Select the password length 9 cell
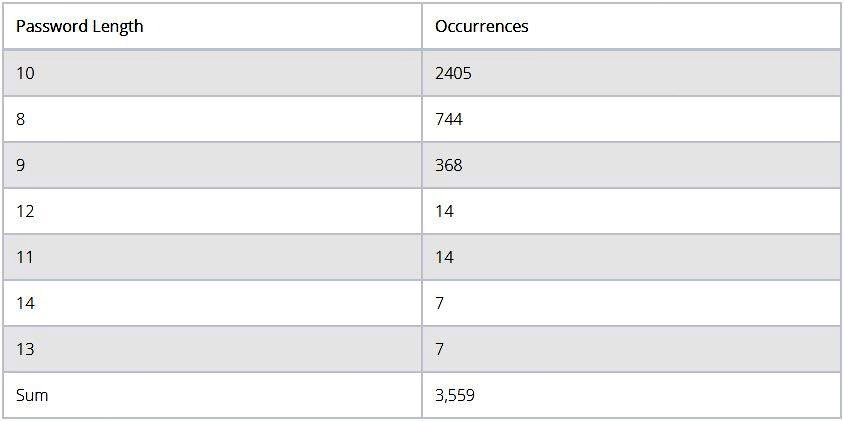844x421 pixels. (212, 165)
